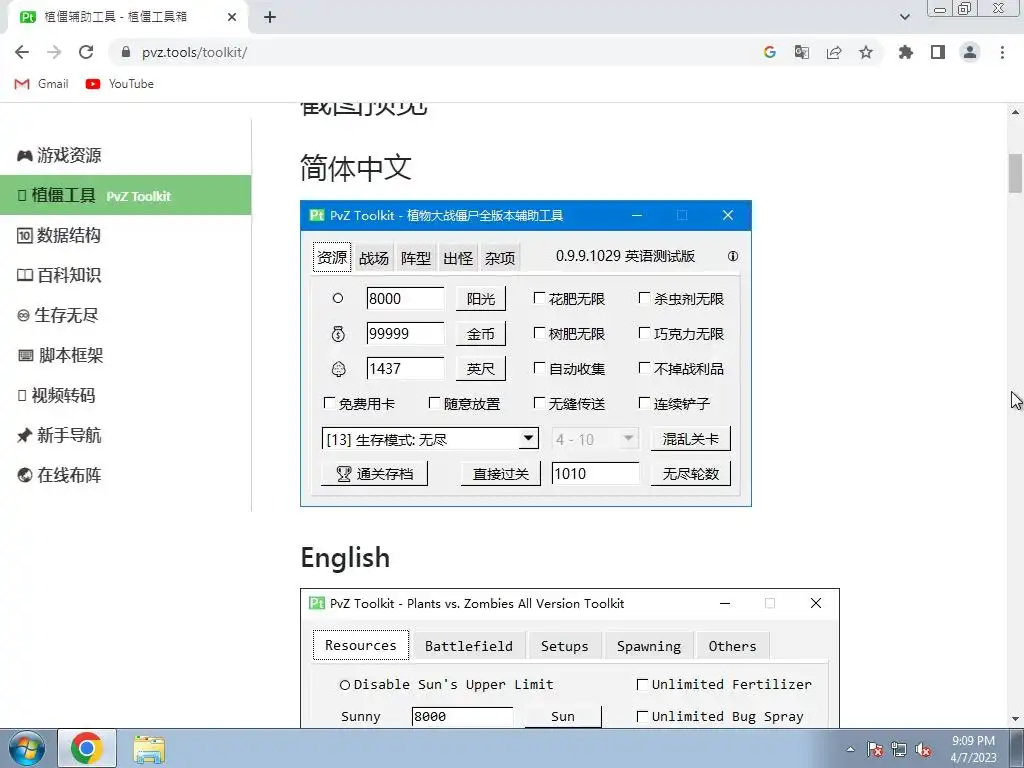Toggle the browser side panel icon
Screen dimensions: 1024x768
coord(938,52)
